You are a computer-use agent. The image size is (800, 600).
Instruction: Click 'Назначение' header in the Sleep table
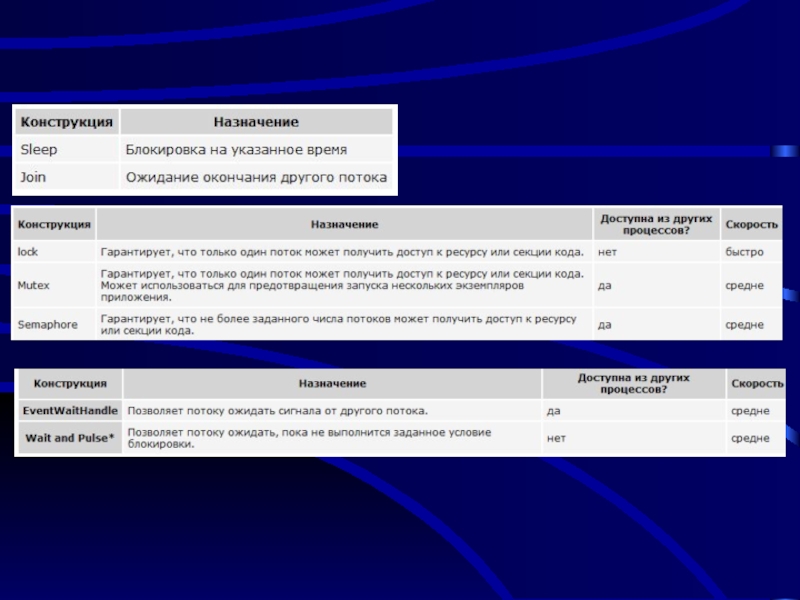click(256, 122)
